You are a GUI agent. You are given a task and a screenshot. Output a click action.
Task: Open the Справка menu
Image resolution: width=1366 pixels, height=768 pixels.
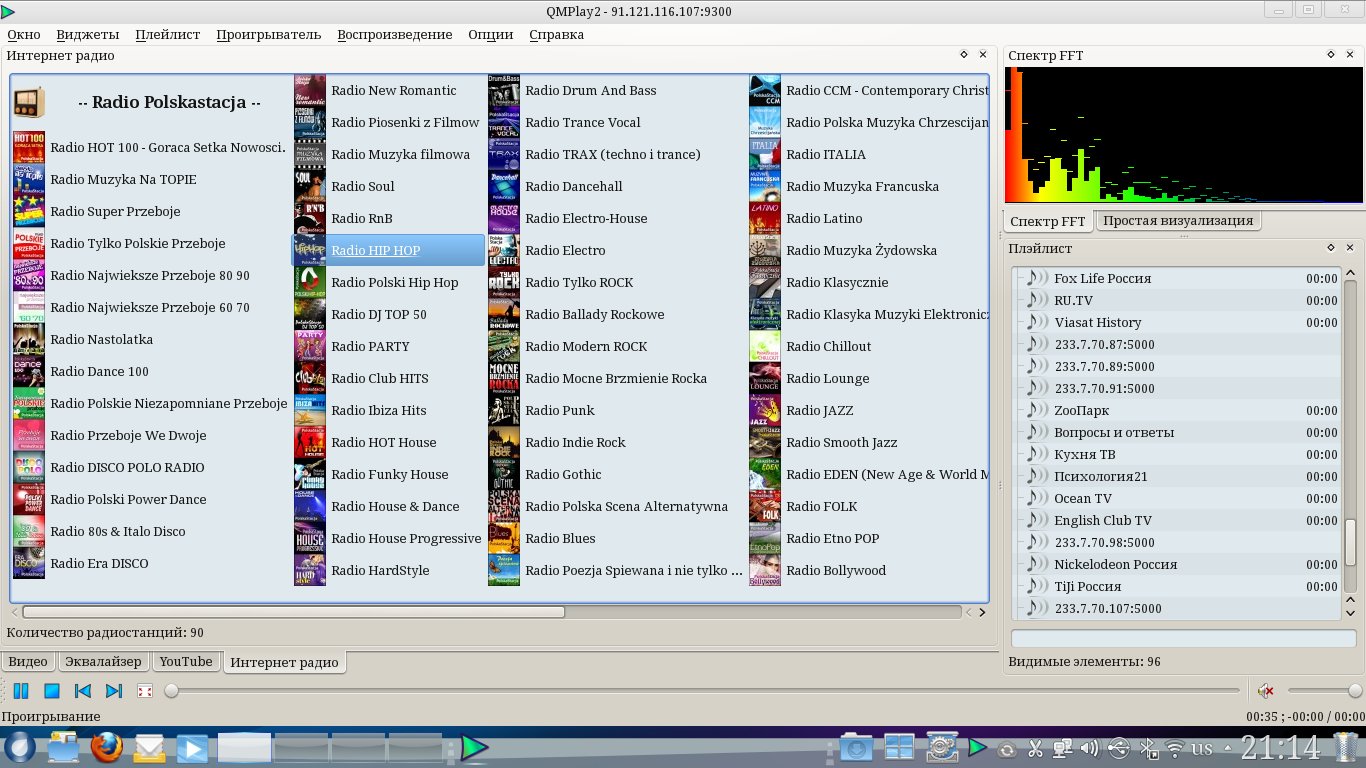click(557, 34)
